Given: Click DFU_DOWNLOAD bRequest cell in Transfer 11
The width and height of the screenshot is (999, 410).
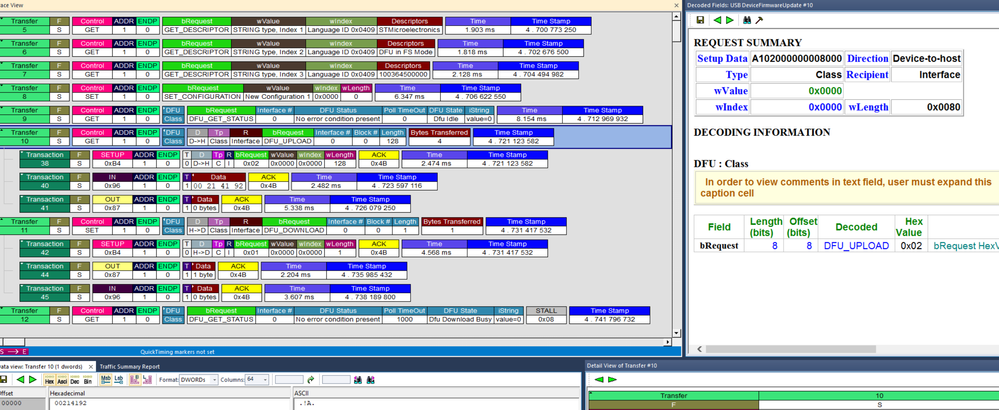Looking at the screenshot, I should coord(294,230).
